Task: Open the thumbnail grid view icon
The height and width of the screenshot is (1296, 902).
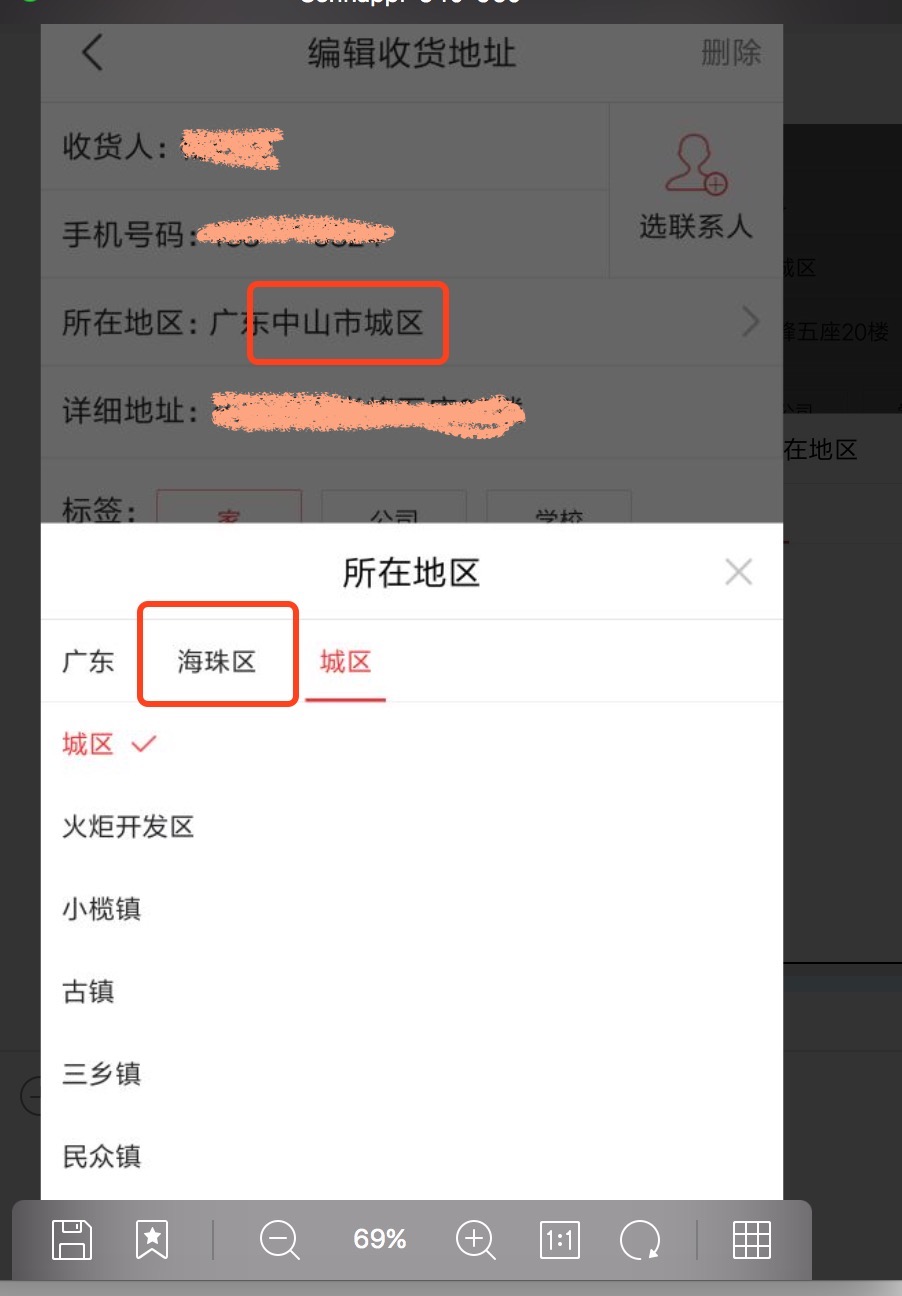Action: (x=752, y=1240)
